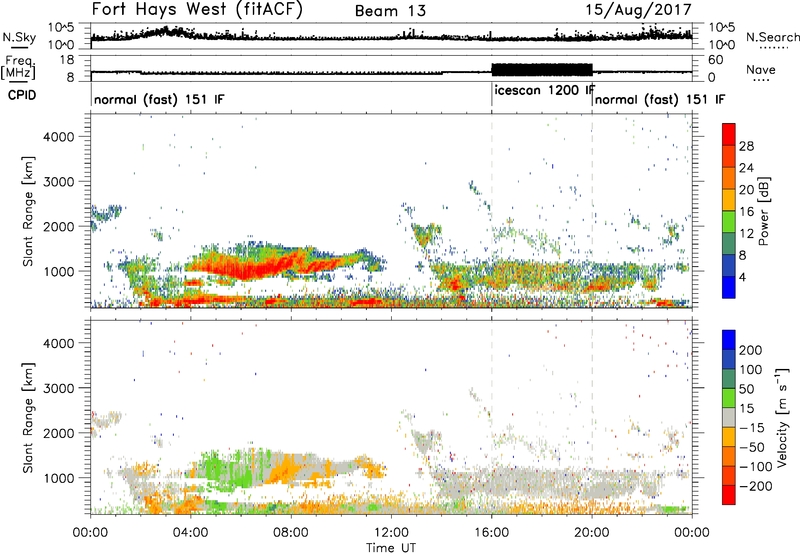Click the "Slant Range [km]" title of the power panel
This screenshot has width=800, height=554.
coord(28,211)
